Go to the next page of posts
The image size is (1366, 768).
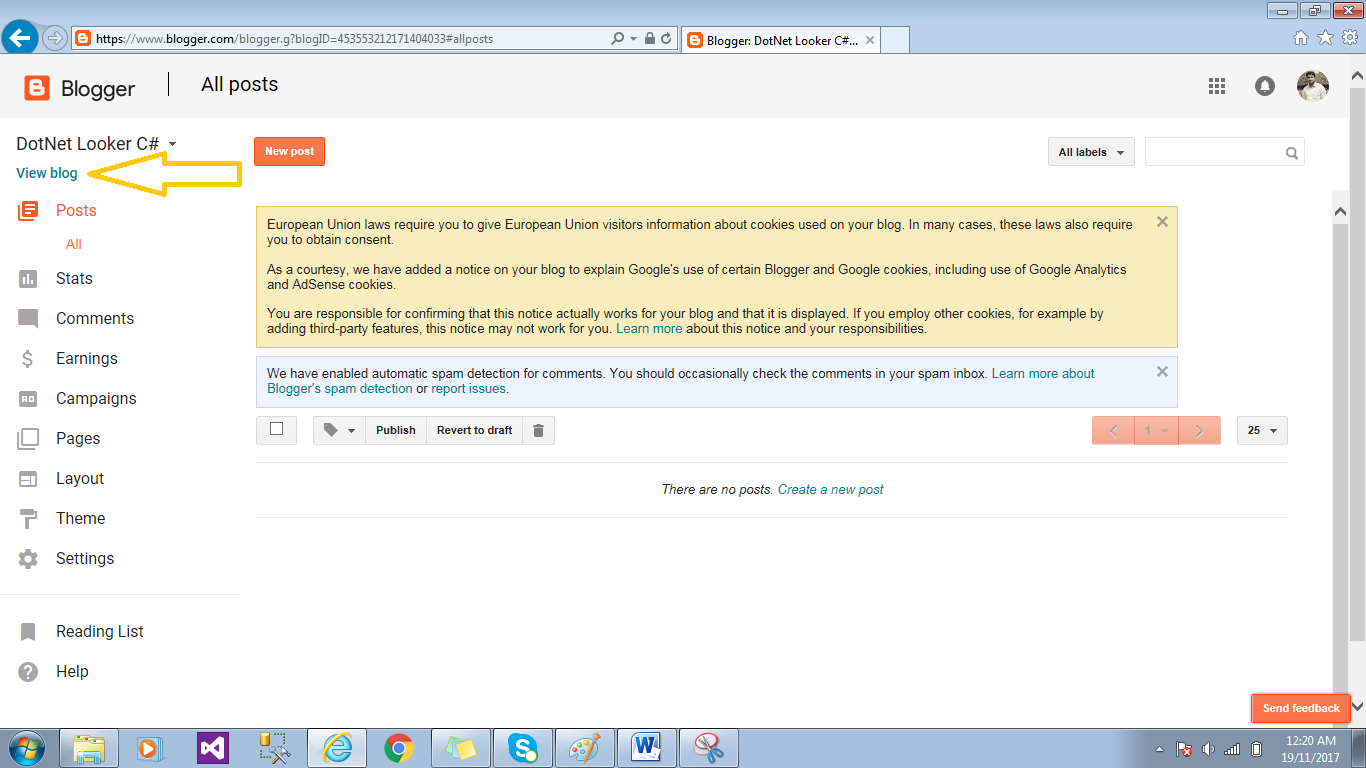click(1200, 430)
